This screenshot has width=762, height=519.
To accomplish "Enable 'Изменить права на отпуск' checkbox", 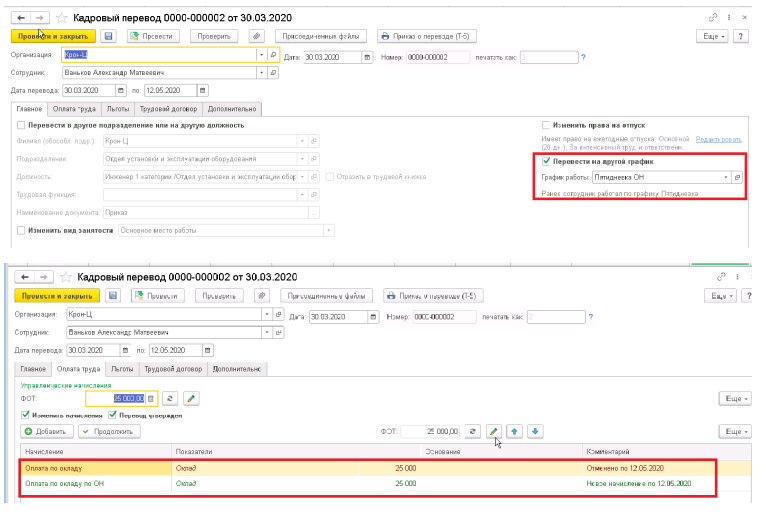I will (545, 125).
